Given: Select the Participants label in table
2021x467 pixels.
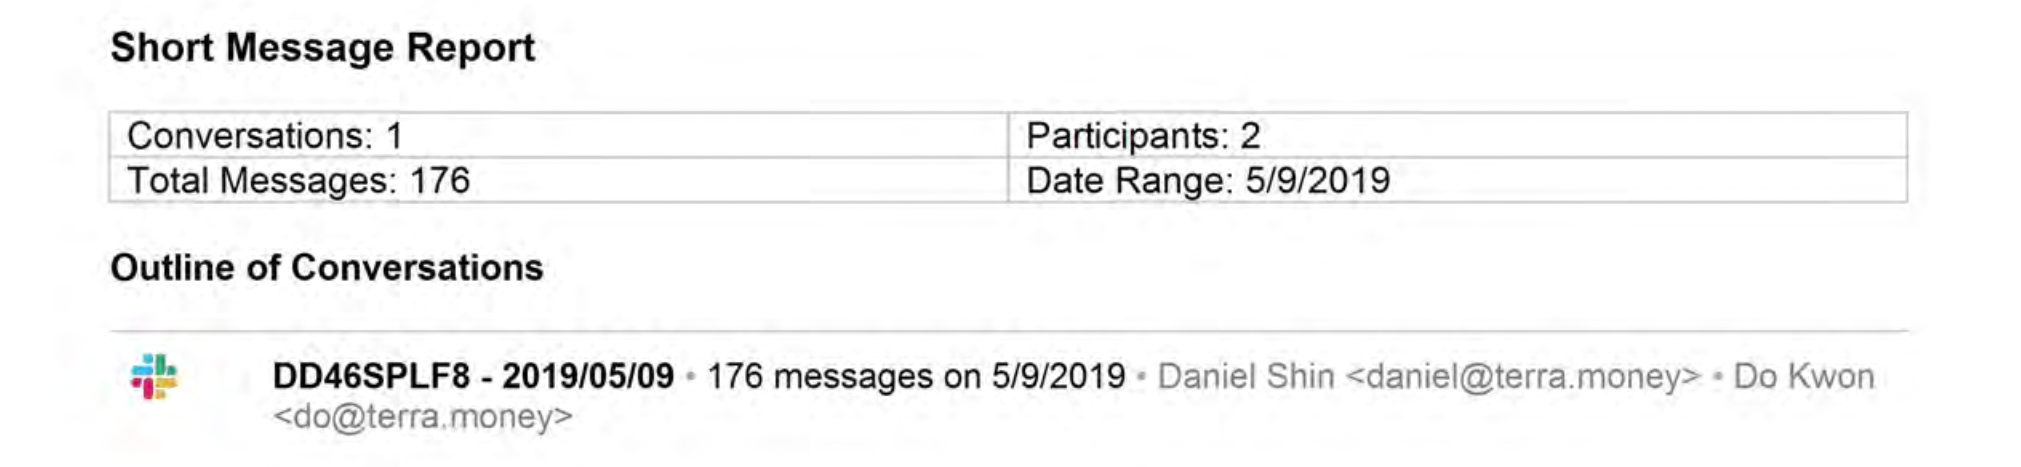Looking at the screenshot, I should (x=1127, y=135).
